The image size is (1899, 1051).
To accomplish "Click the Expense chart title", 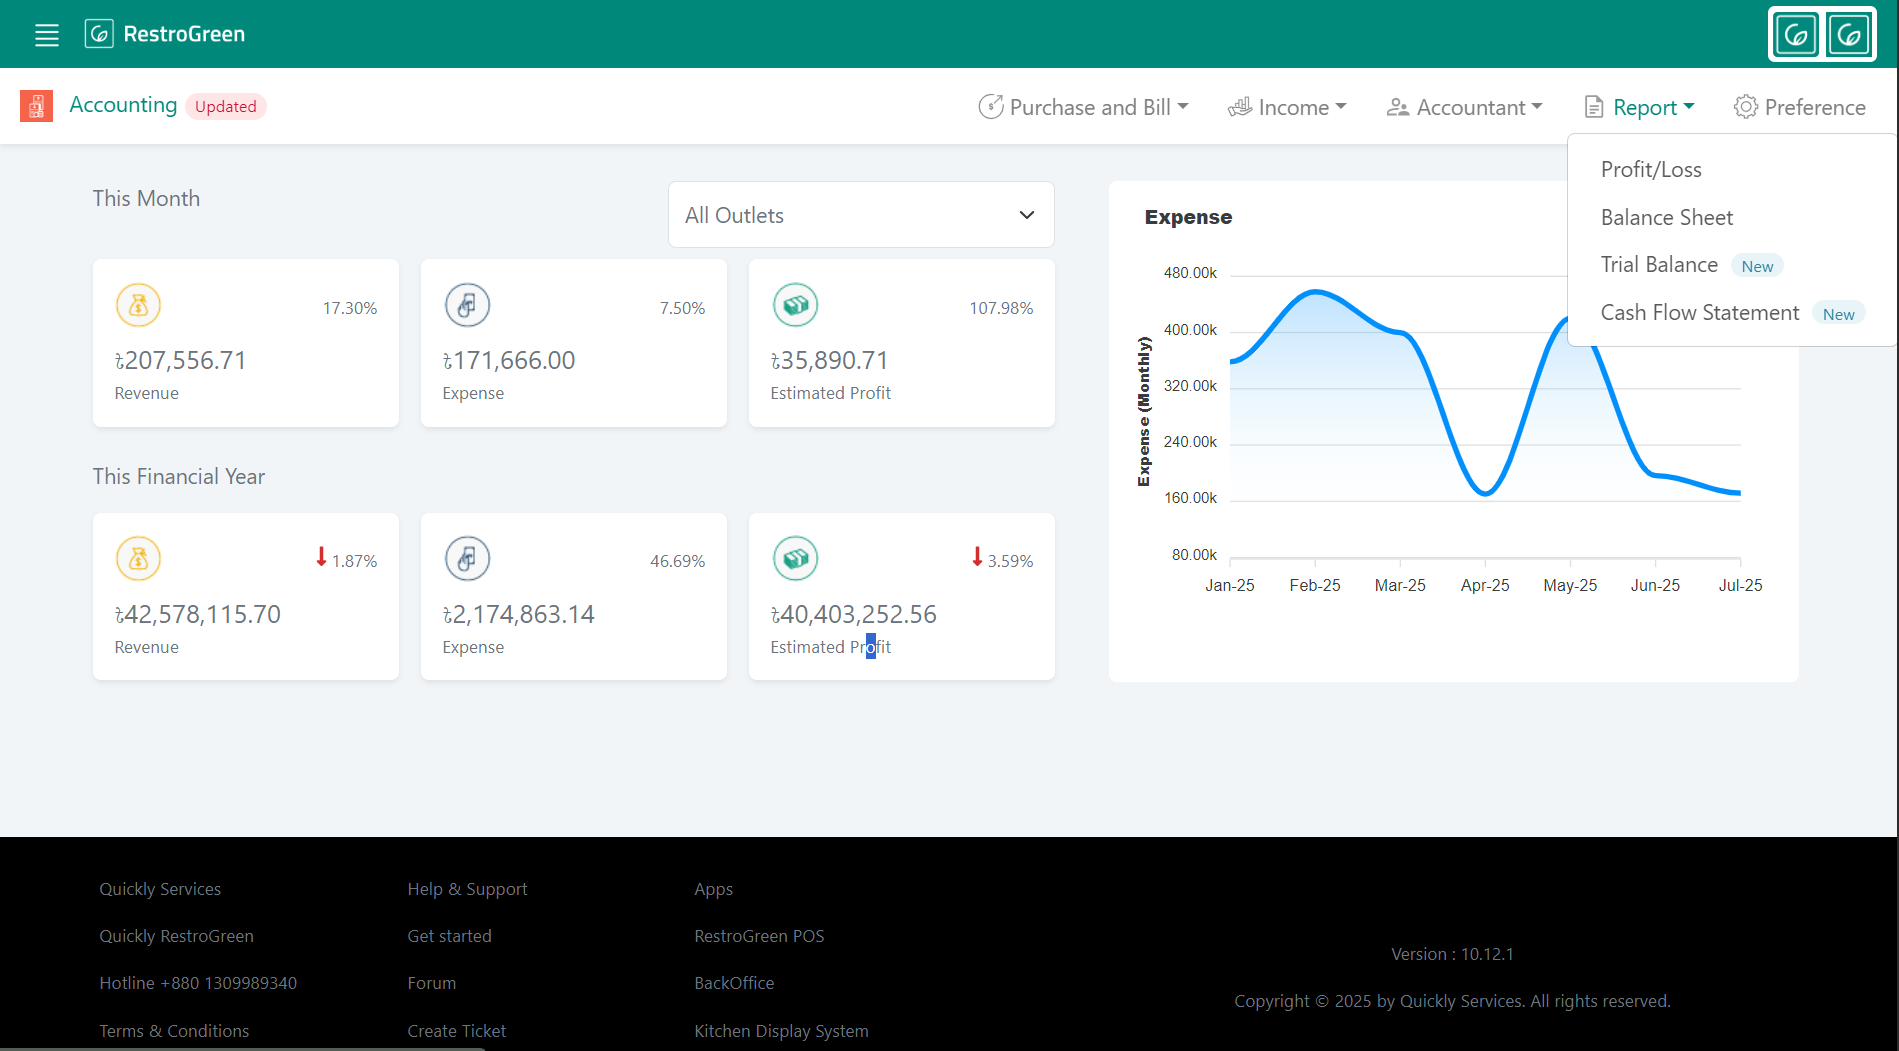I will click(x=1188, y=217).
